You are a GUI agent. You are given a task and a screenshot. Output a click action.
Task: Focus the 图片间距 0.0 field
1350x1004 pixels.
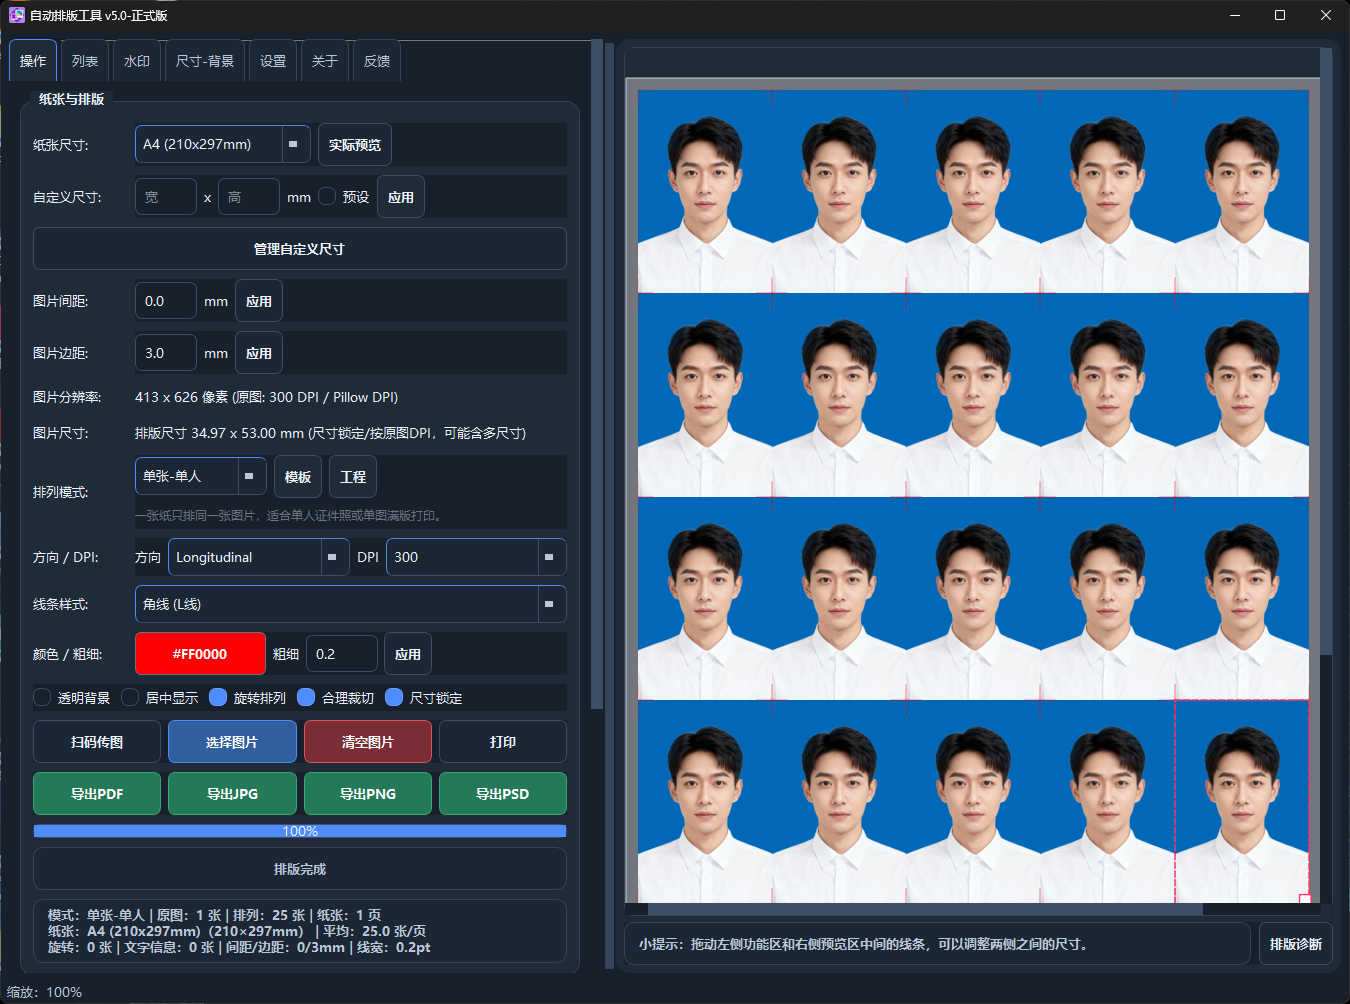(166, 301)
